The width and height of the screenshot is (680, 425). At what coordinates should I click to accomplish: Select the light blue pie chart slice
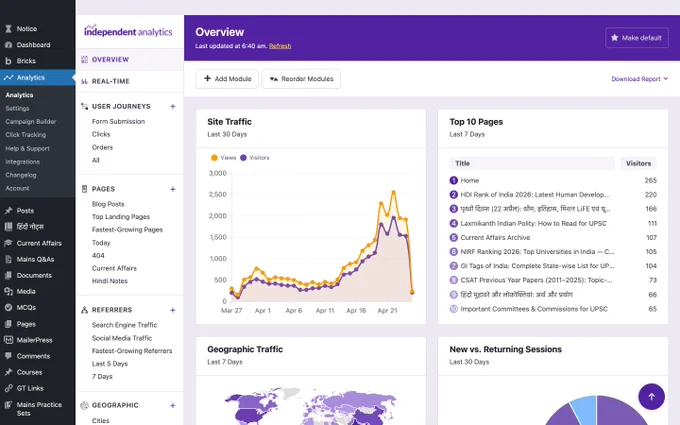[583, 408]
